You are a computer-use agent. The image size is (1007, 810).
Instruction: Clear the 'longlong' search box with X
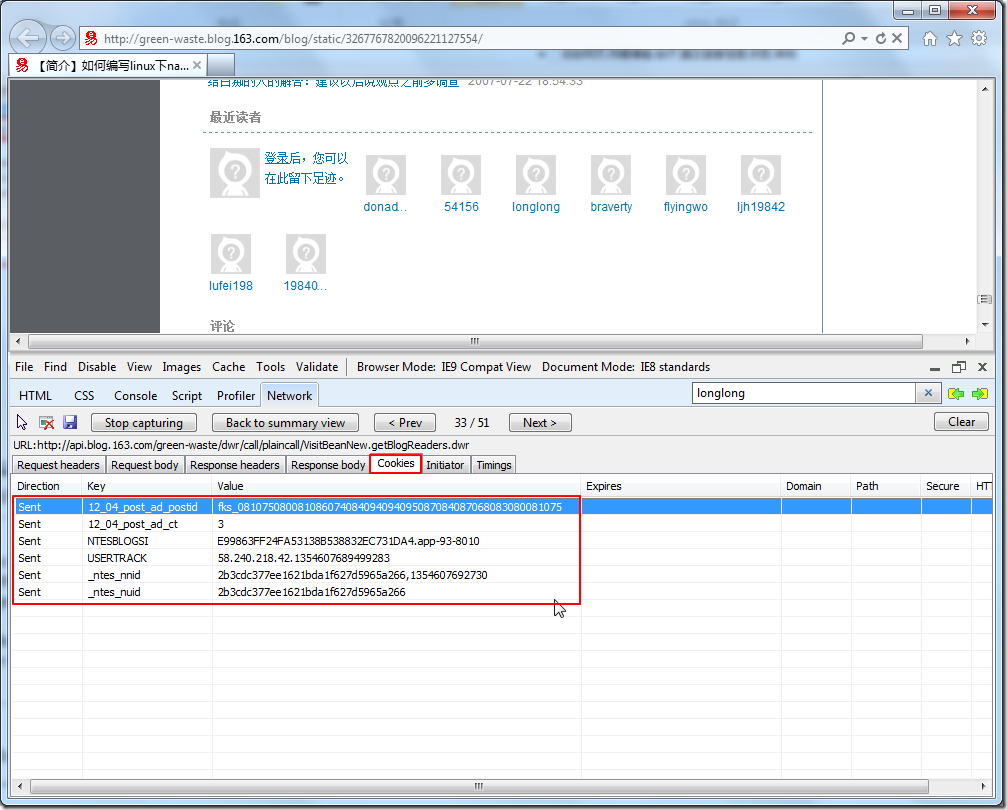point(928,393)
